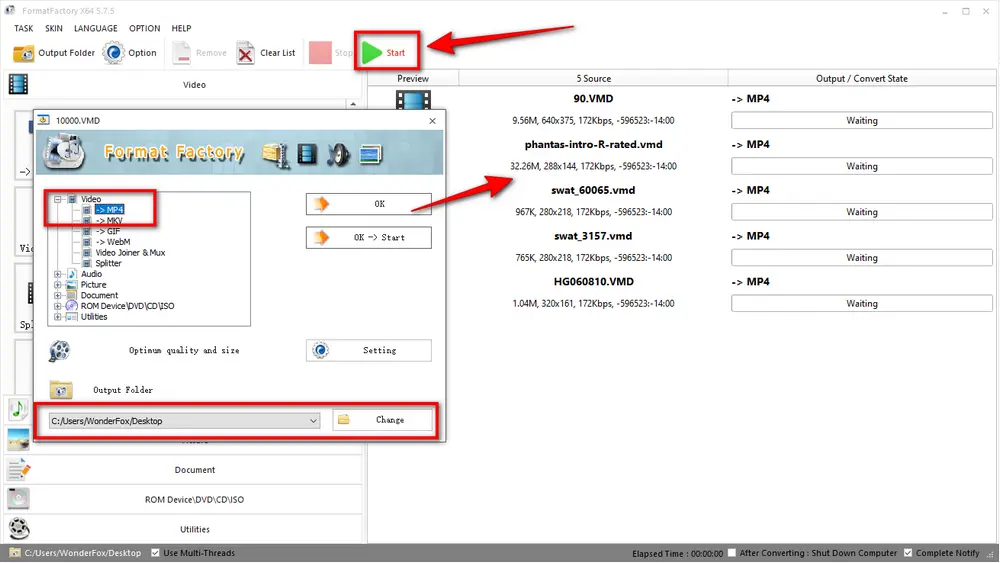Click Waiting progress bar for phantas-intro-R-rated.vmd
Image resolution: width=1000 pixels, height=563 pixels.
pyautogui.click(x=862, y=166)
